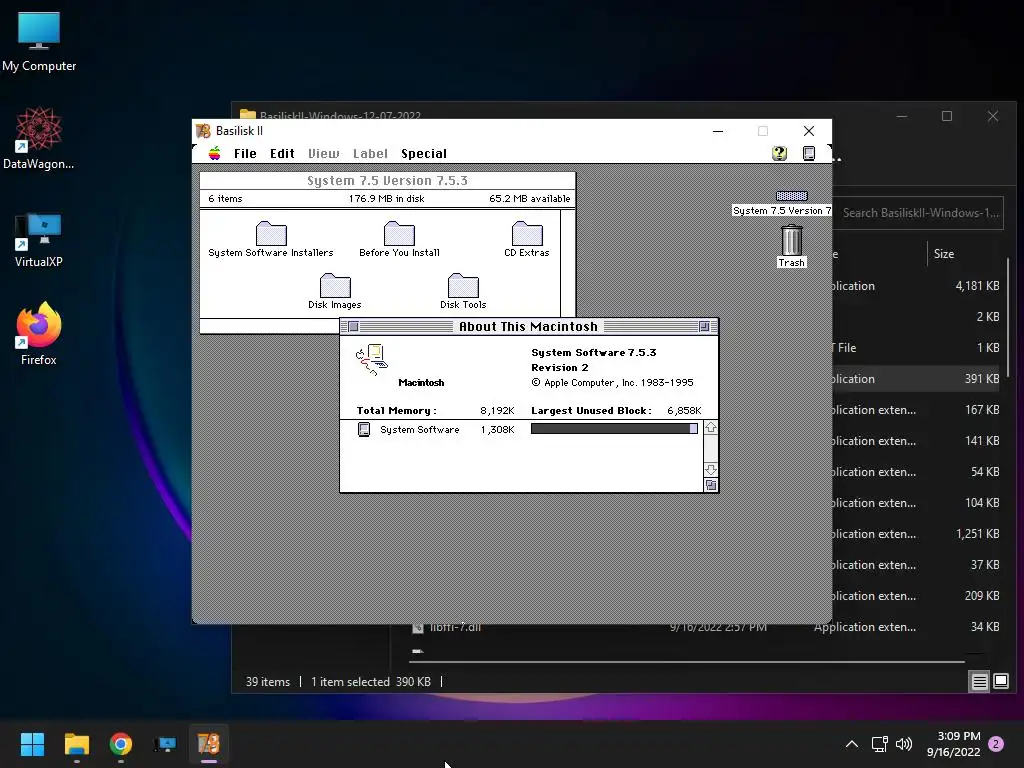
Task: Switch Explorer to details view icon
Action: click(x=980, y=682)
